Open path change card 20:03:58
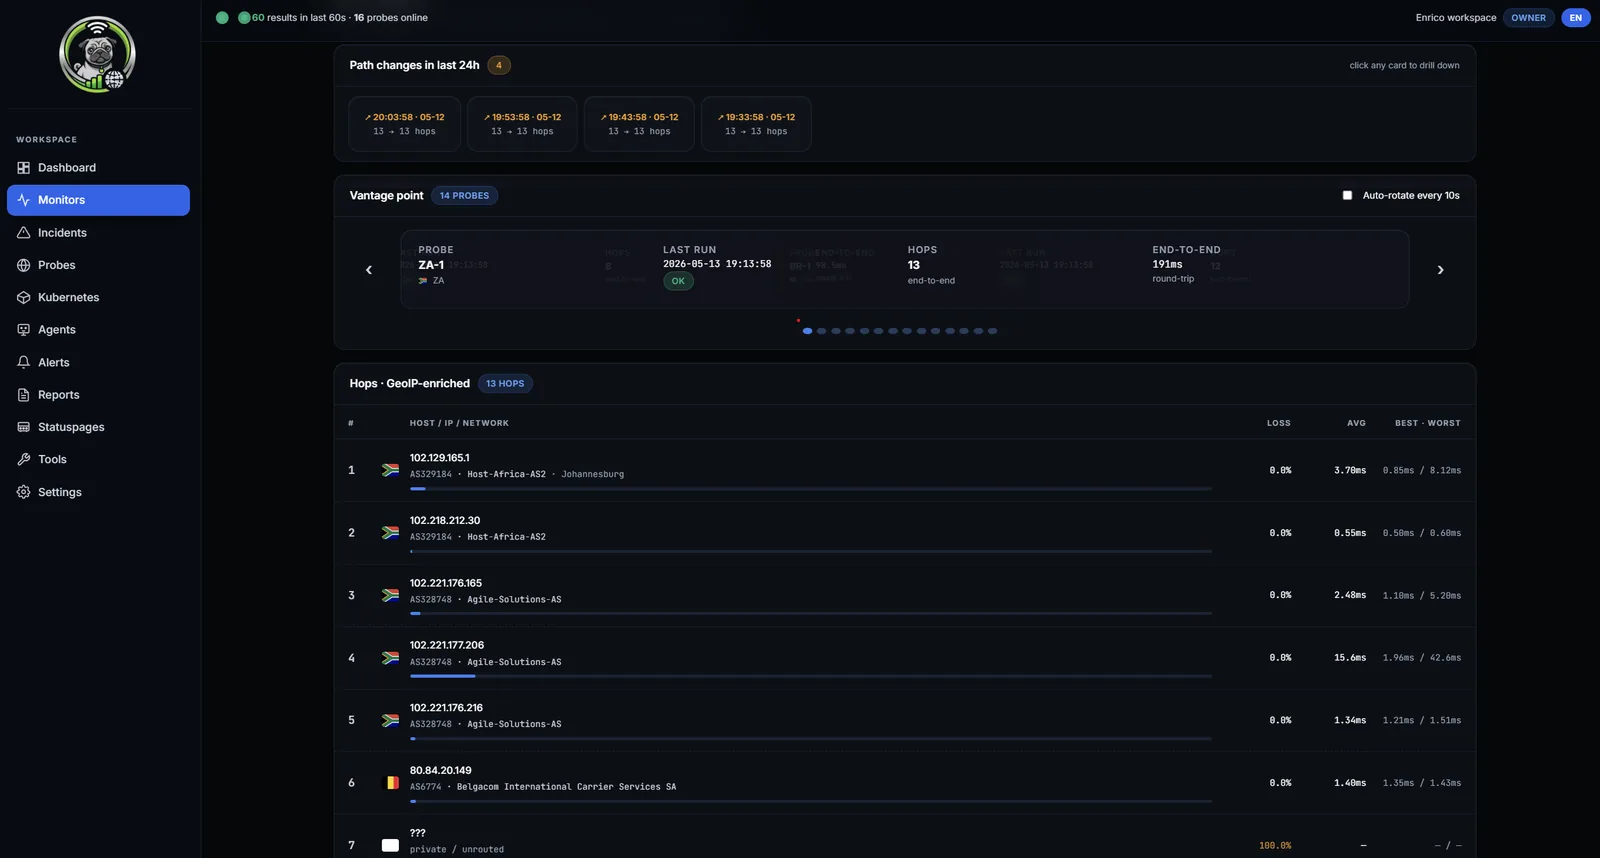 405,124
